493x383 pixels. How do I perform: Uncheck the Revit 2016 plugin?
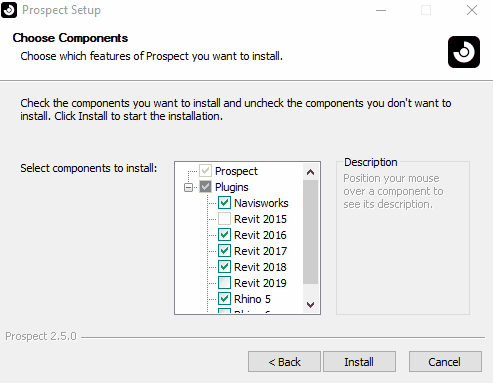pos(224,235)
